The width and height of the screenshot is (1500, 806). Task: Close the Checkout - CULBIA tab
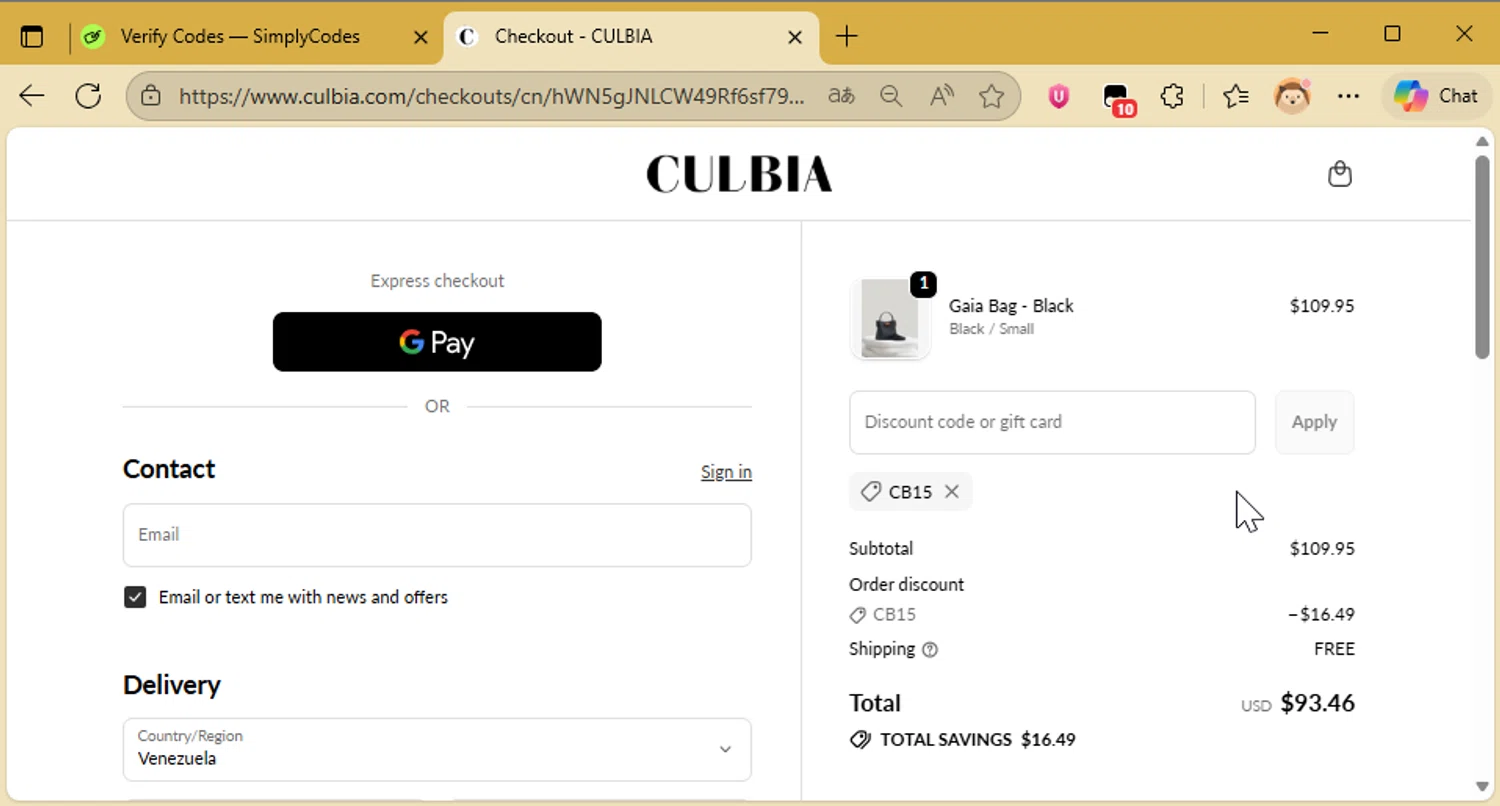pyautogui.click(x=795, y=37)
